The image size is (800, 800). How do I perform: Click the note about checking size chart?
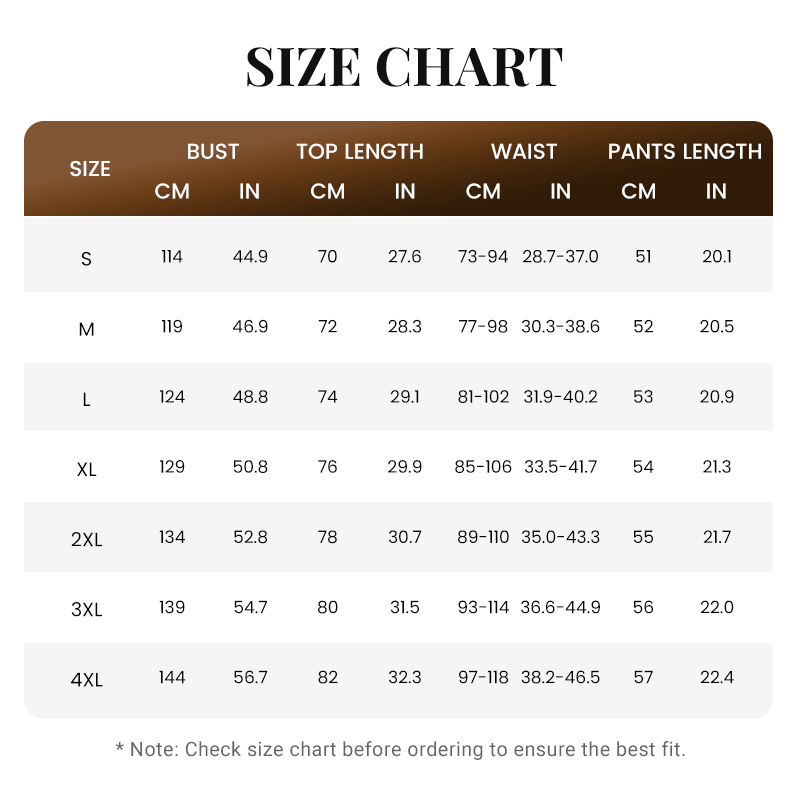coord(401,749)
